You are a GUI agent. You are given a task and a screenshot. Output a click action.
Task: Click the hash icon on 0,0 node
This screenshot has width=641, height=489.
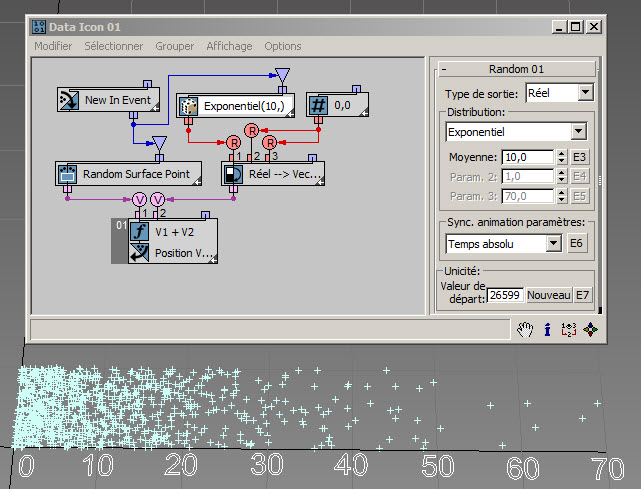318,105
